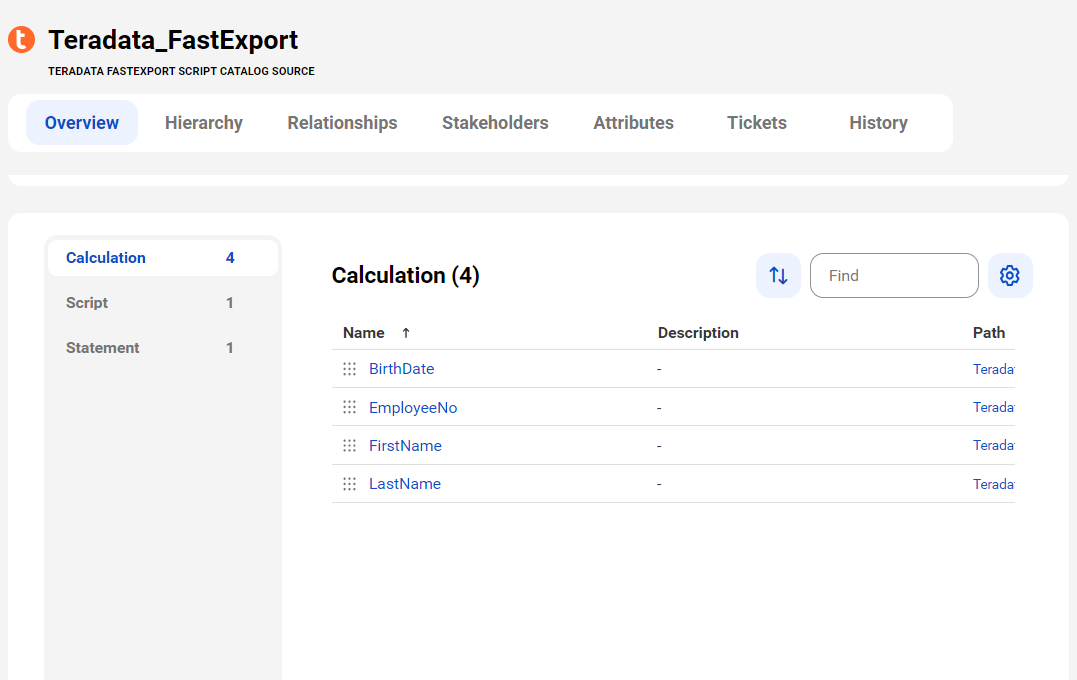
Task: Grab the drag handle beside FirstName
Action: coord(350,446)
